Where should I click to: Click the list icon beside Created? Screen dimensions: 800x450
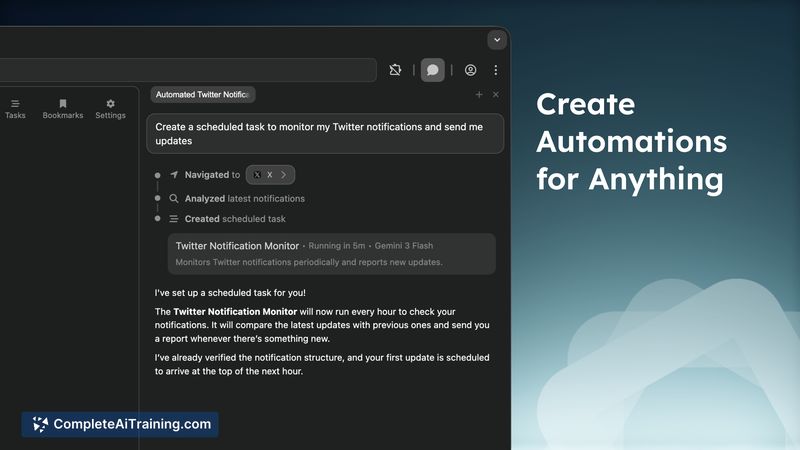173,219
